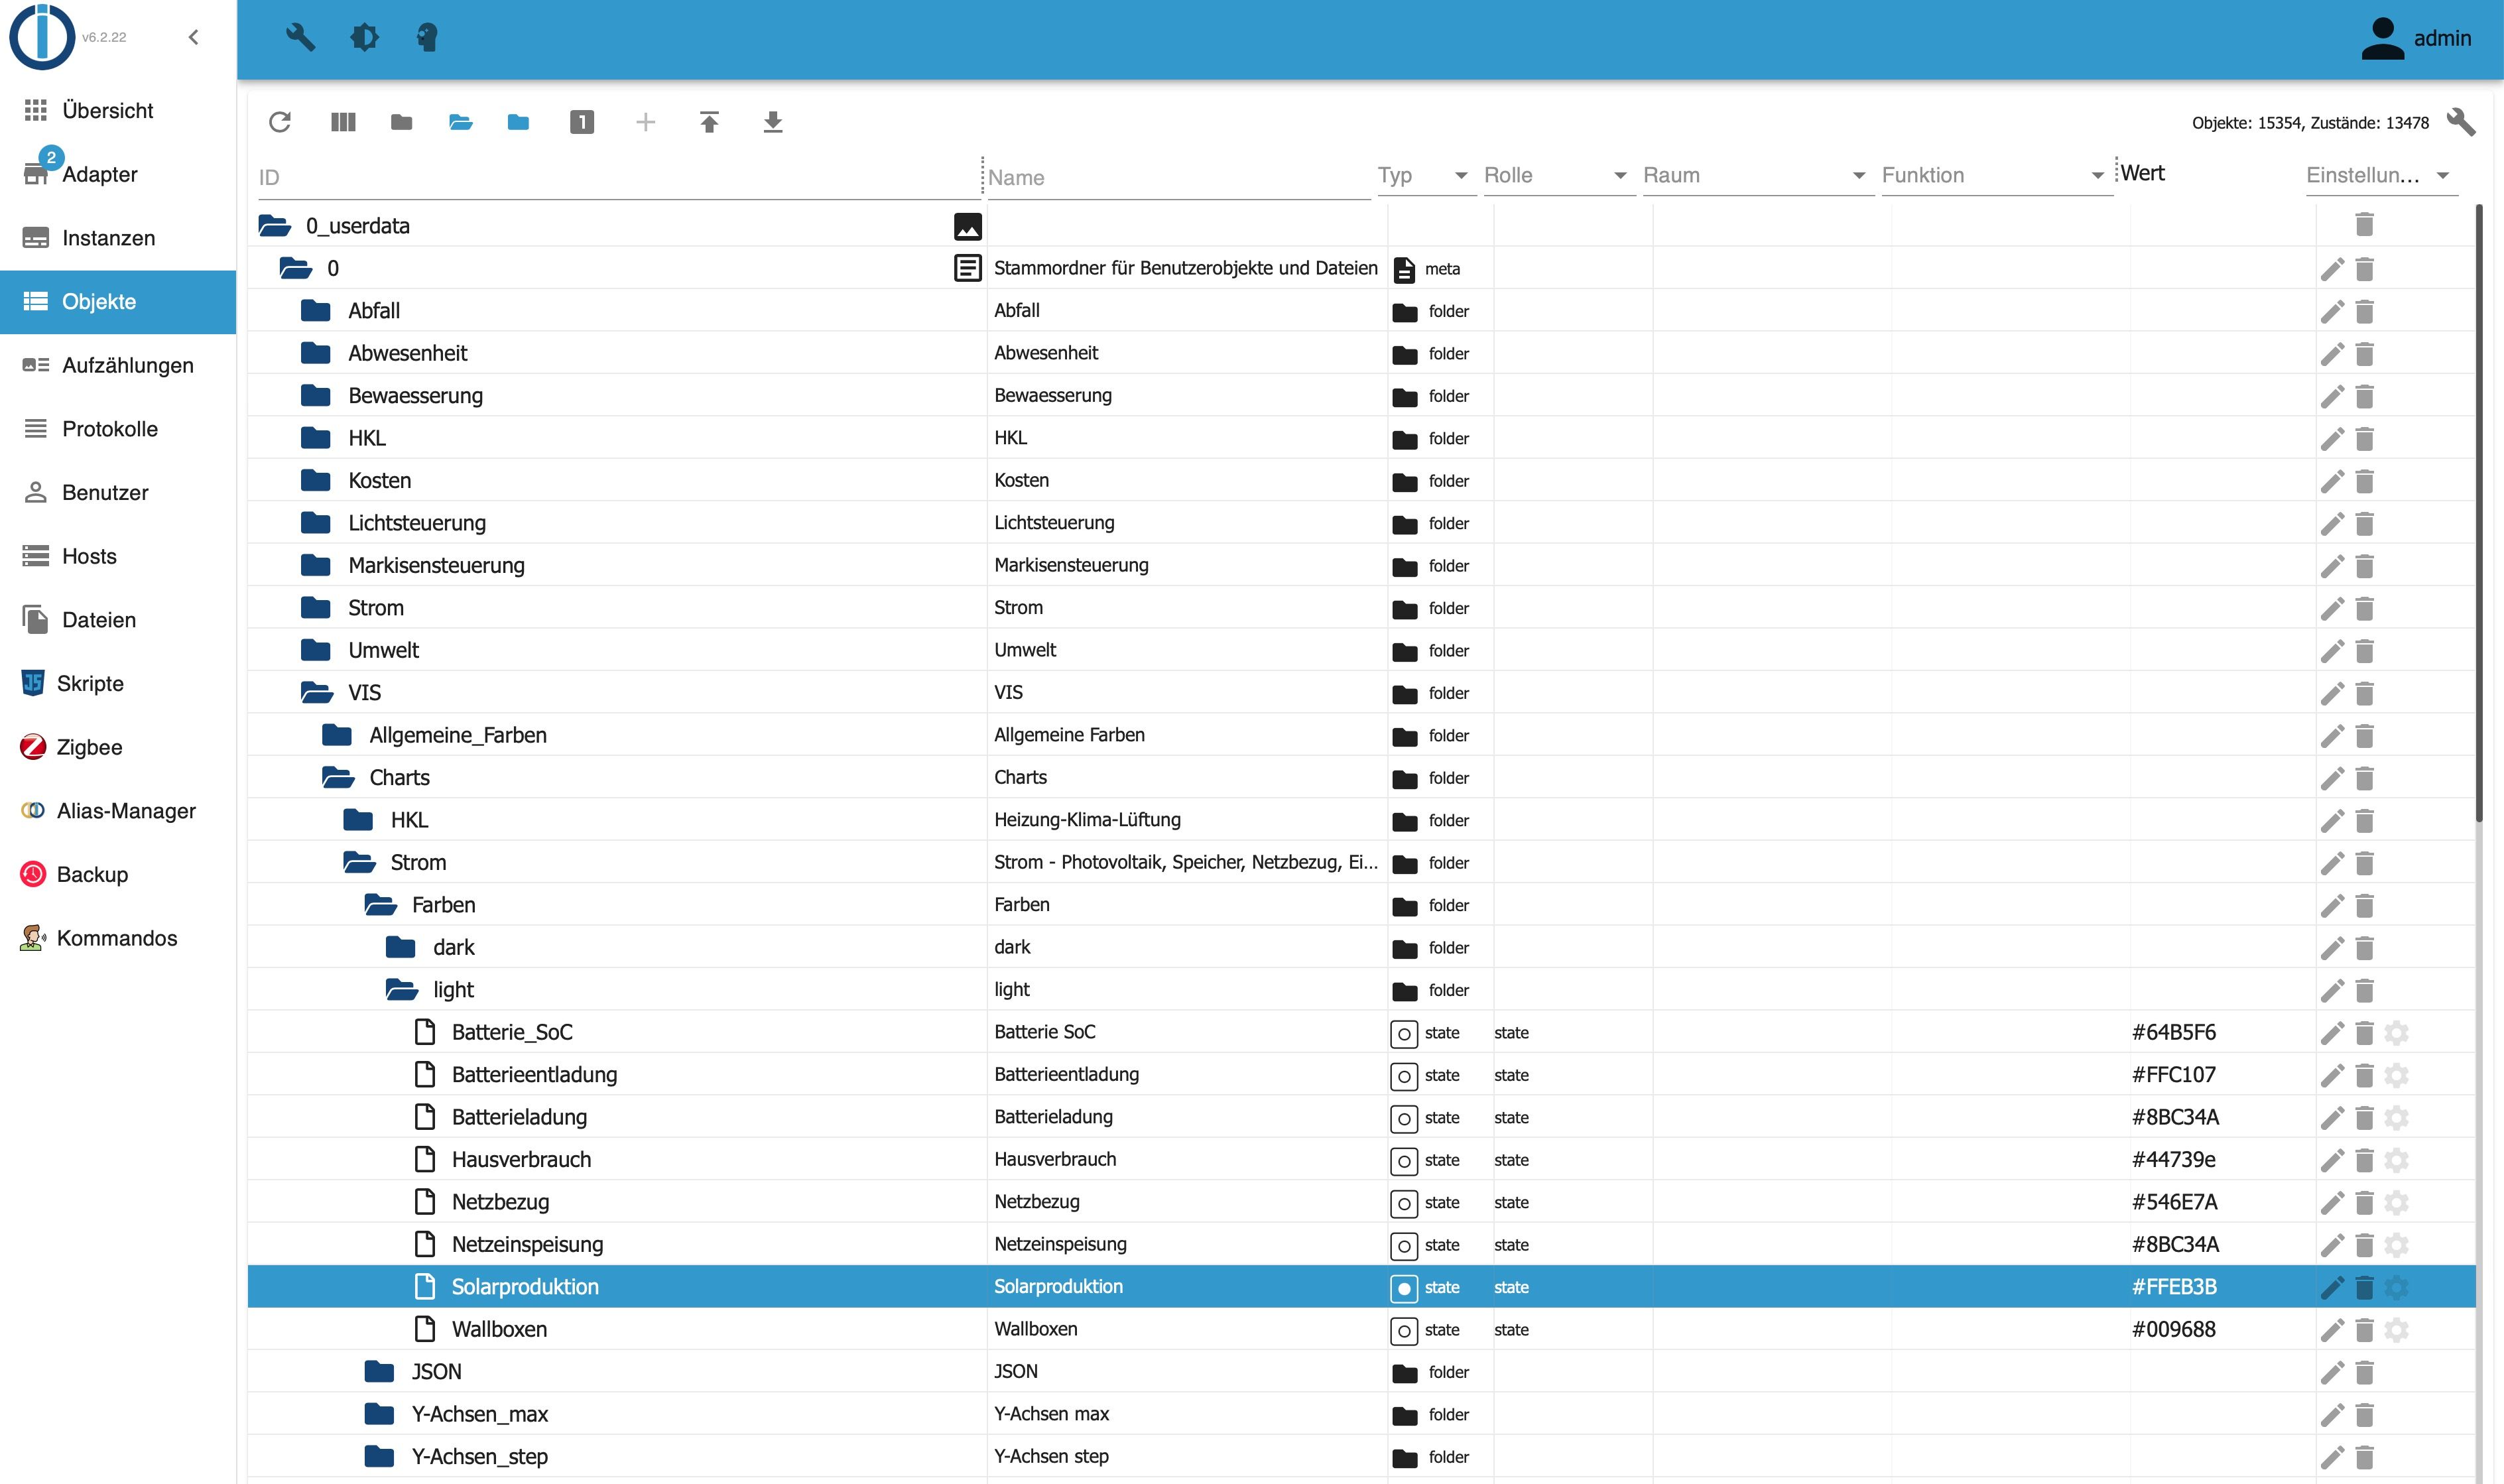
Task: Click value #009688 of Wallboxen
Action: tap(2174, 1329)
